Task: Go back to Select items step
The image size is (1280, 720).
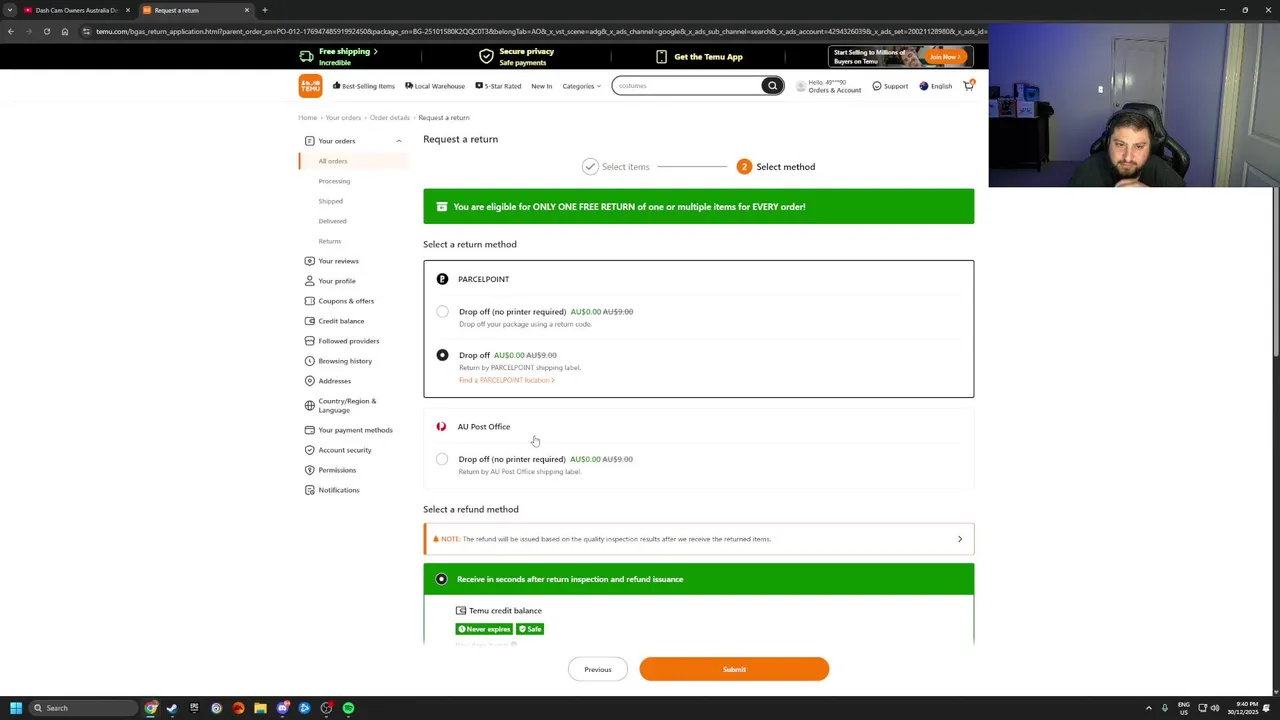Action: coord(616,167)
